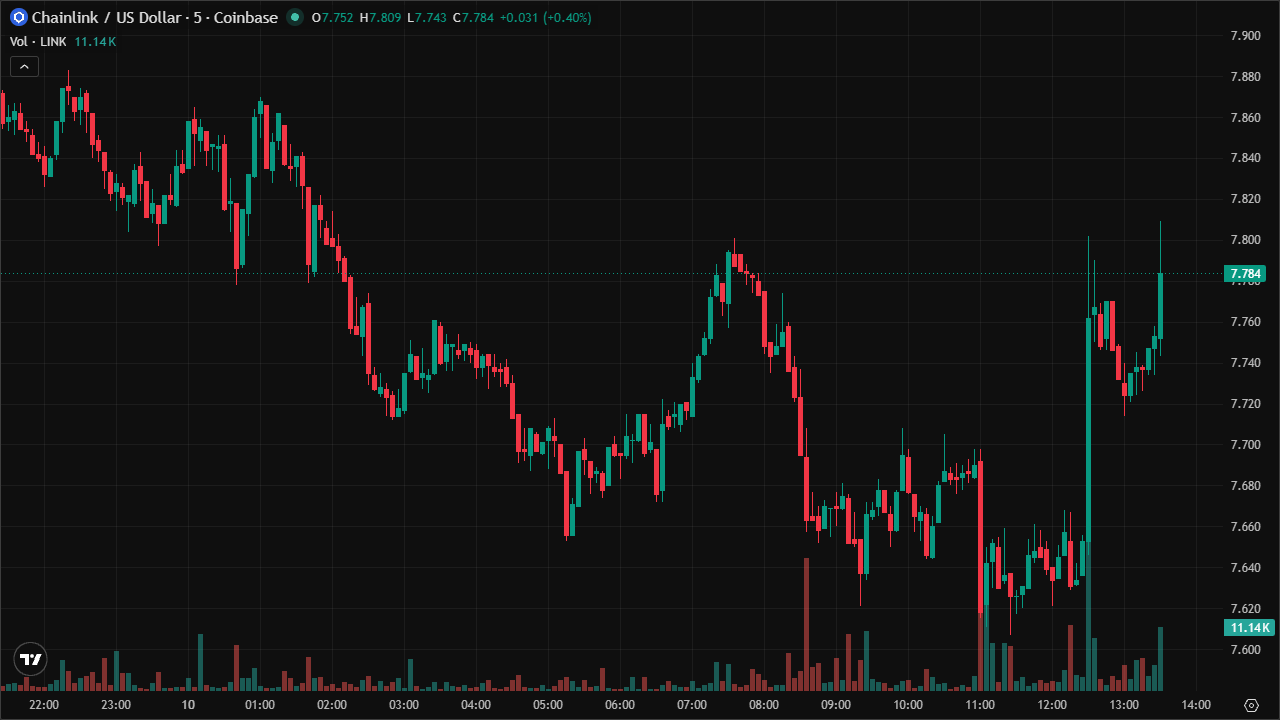Click the Chainlink / US Dollar symbol title
The height and width of the screenshot is (720, 1280).
[155, 18]
